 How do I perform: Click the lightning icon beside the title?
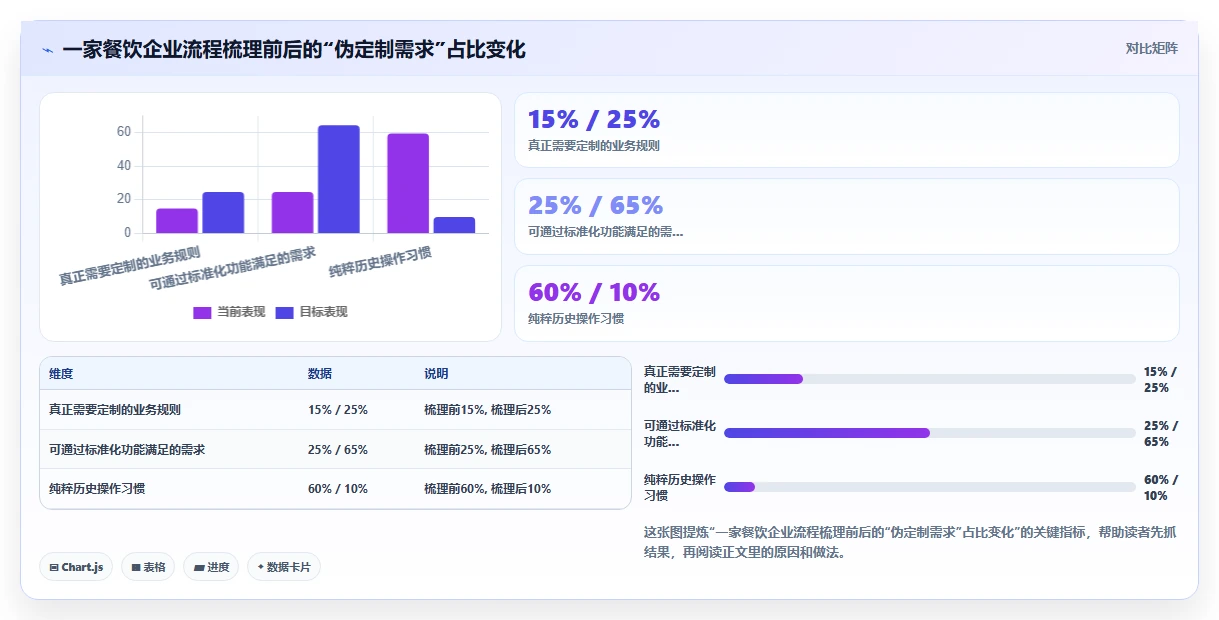47,49
